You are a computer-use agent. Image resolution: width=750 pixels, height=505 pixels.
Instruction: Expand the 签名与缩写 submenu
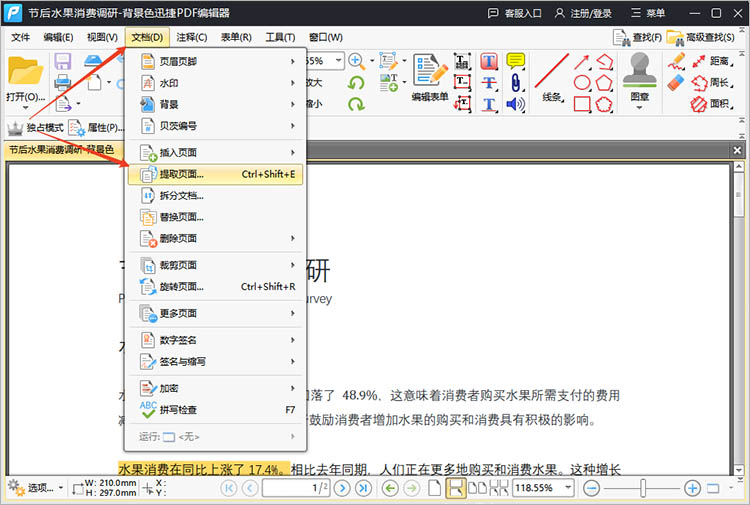click(215, 362)
